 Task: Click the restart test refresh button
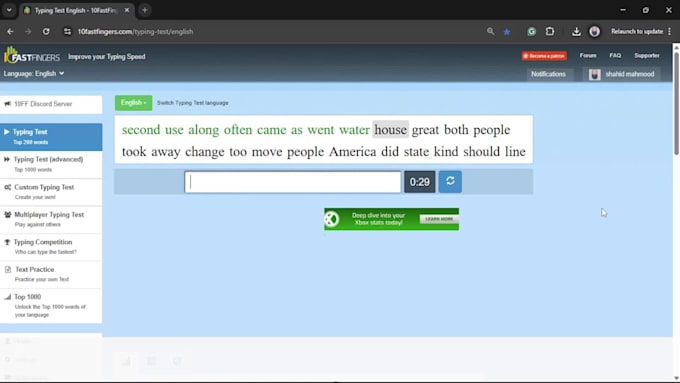(450, 181)
